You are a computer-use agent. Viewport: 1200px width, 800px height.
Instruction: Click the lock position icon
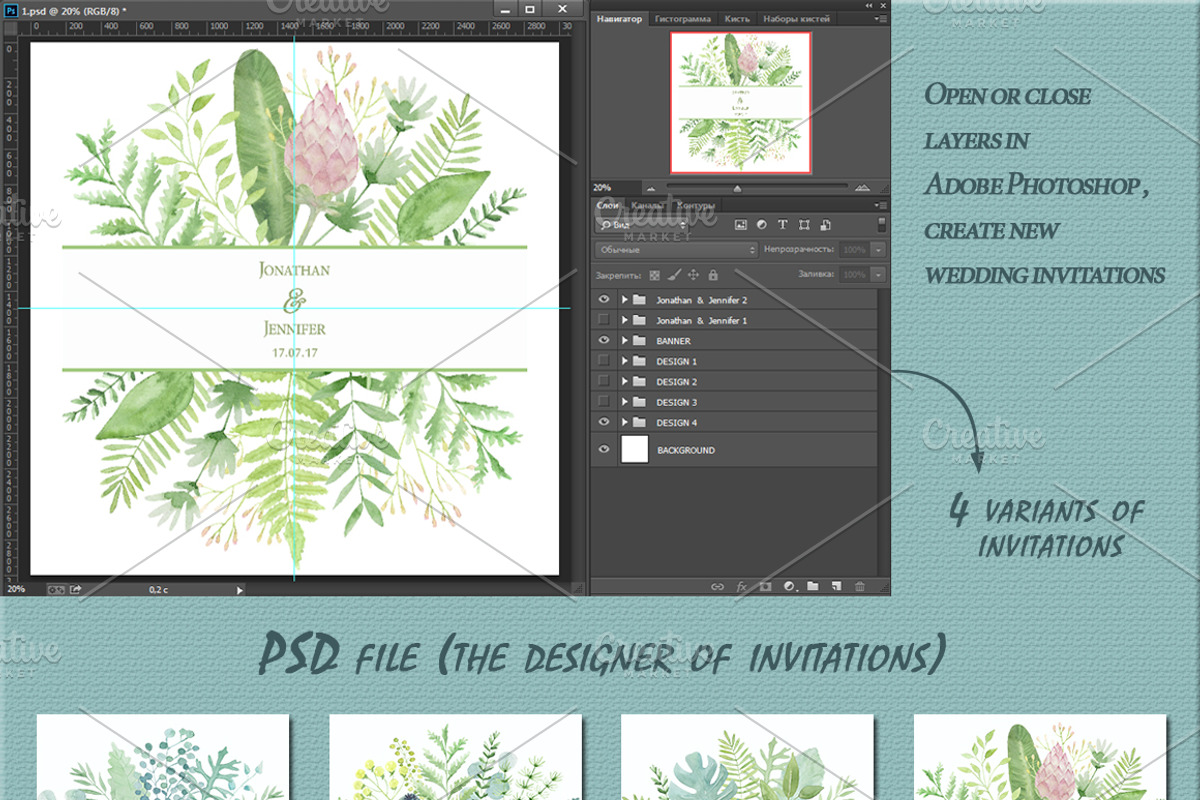[693, 274]
